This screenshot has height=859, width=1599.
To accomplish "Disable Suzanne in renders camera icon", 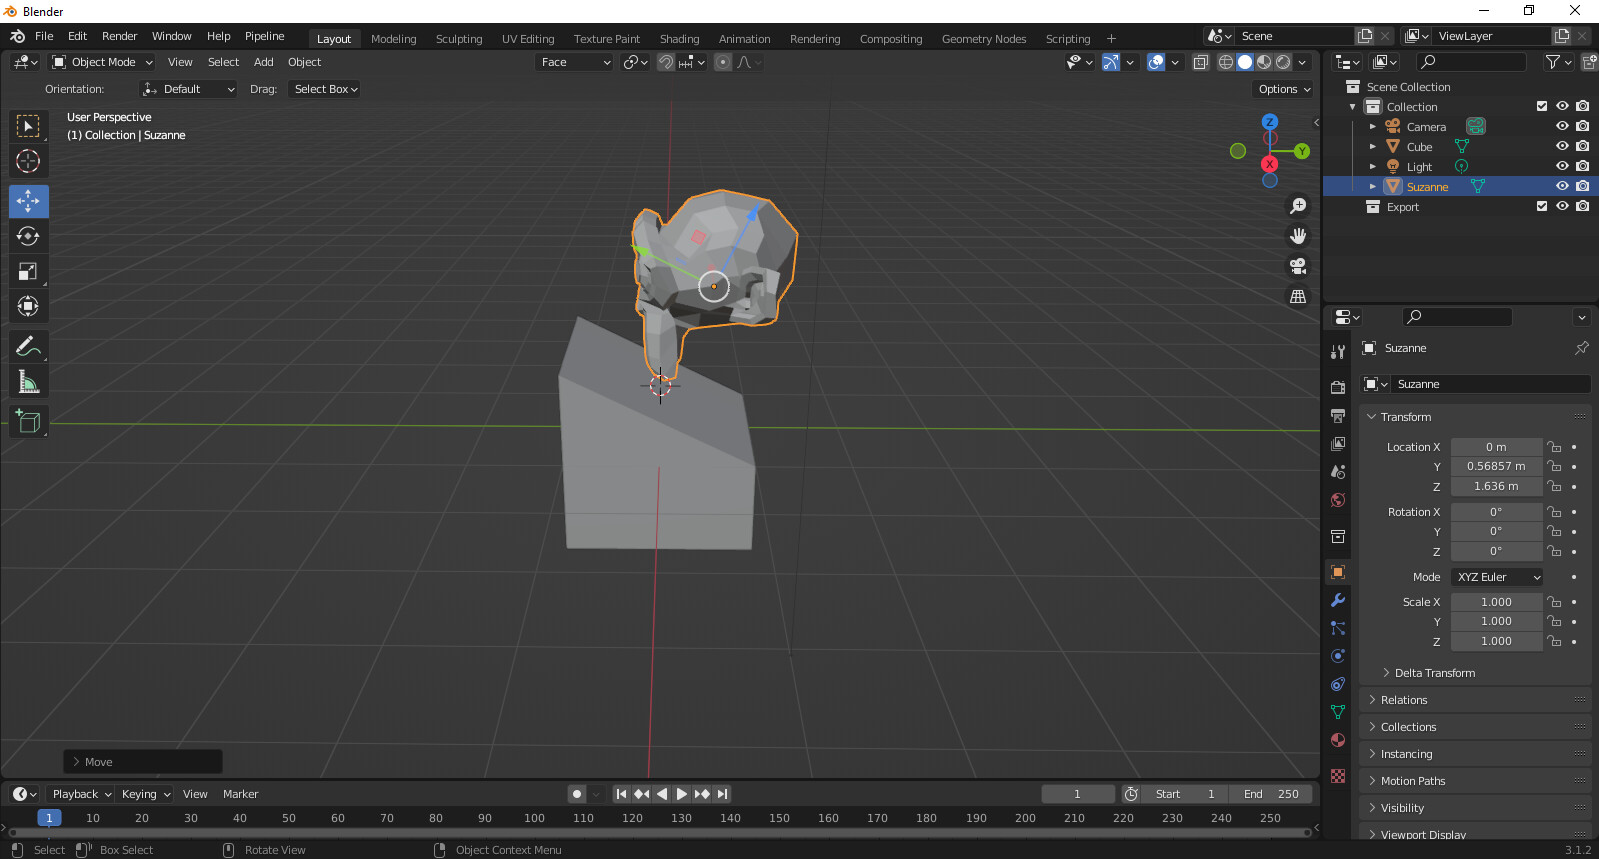I will 1582,186.
